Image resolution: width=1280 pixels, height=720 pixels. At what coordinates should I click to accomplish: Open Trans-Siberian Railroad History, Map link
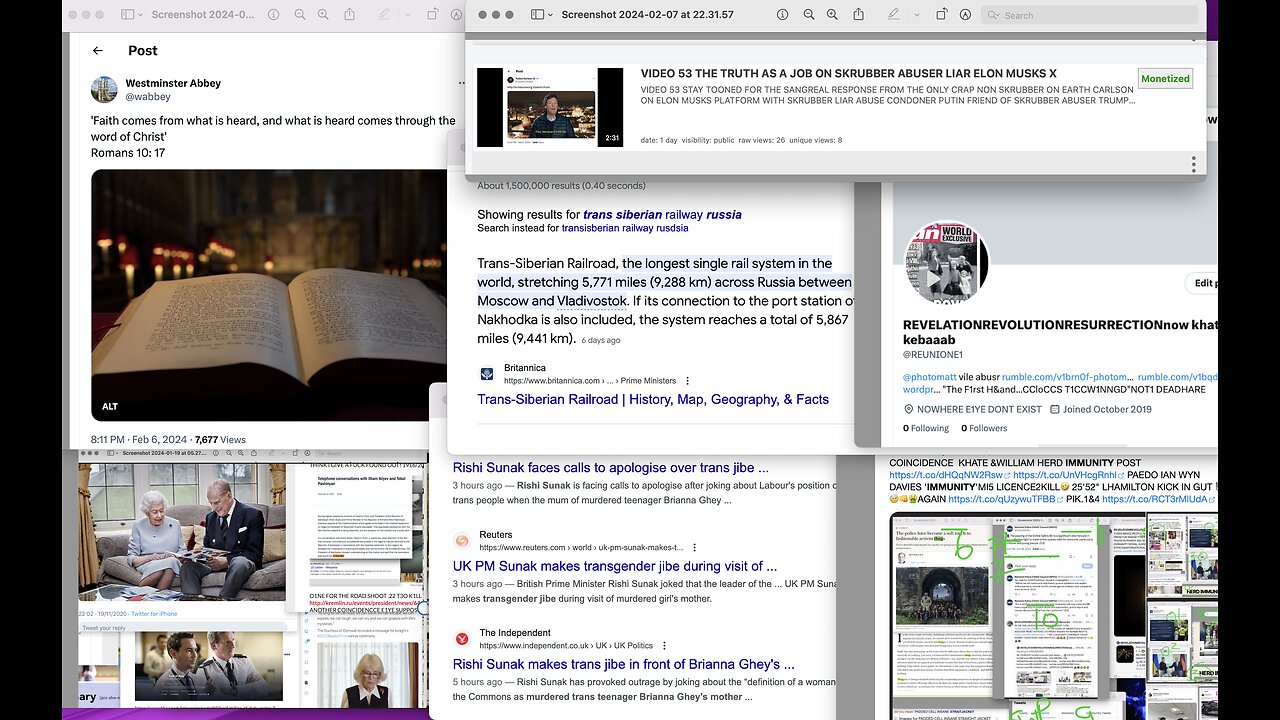653,399
